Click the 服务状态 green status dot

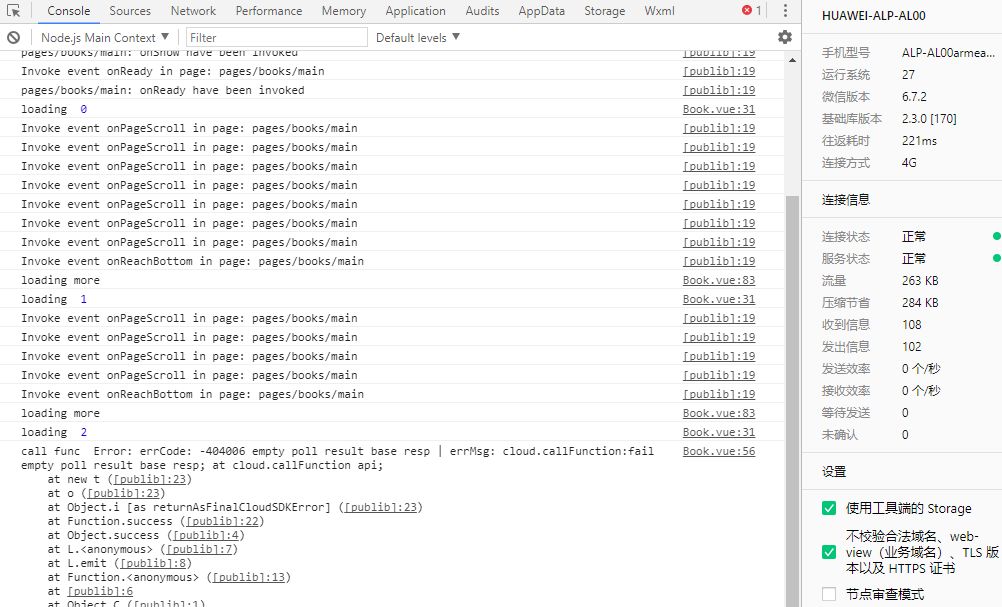click(x=997, y=258)
